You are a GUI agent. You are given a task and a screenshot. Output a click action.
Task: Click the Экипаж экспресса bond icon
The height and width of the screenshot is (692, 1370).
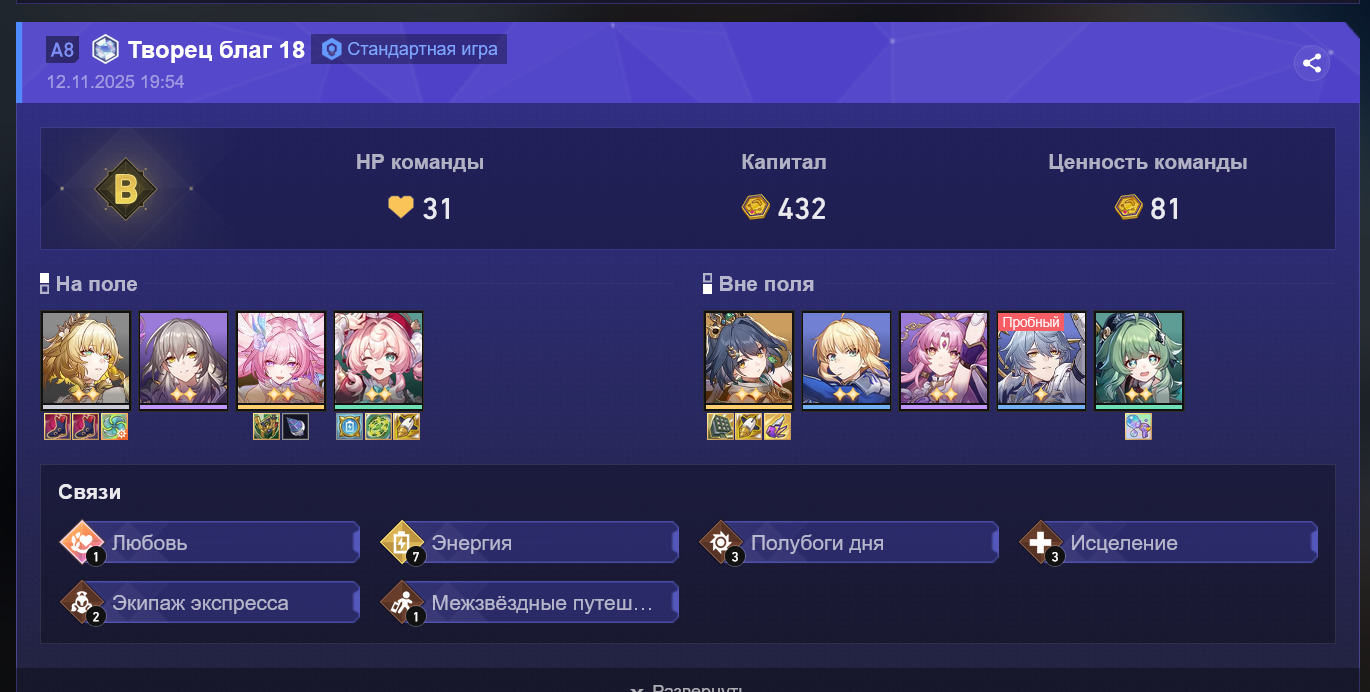[82, 603]
